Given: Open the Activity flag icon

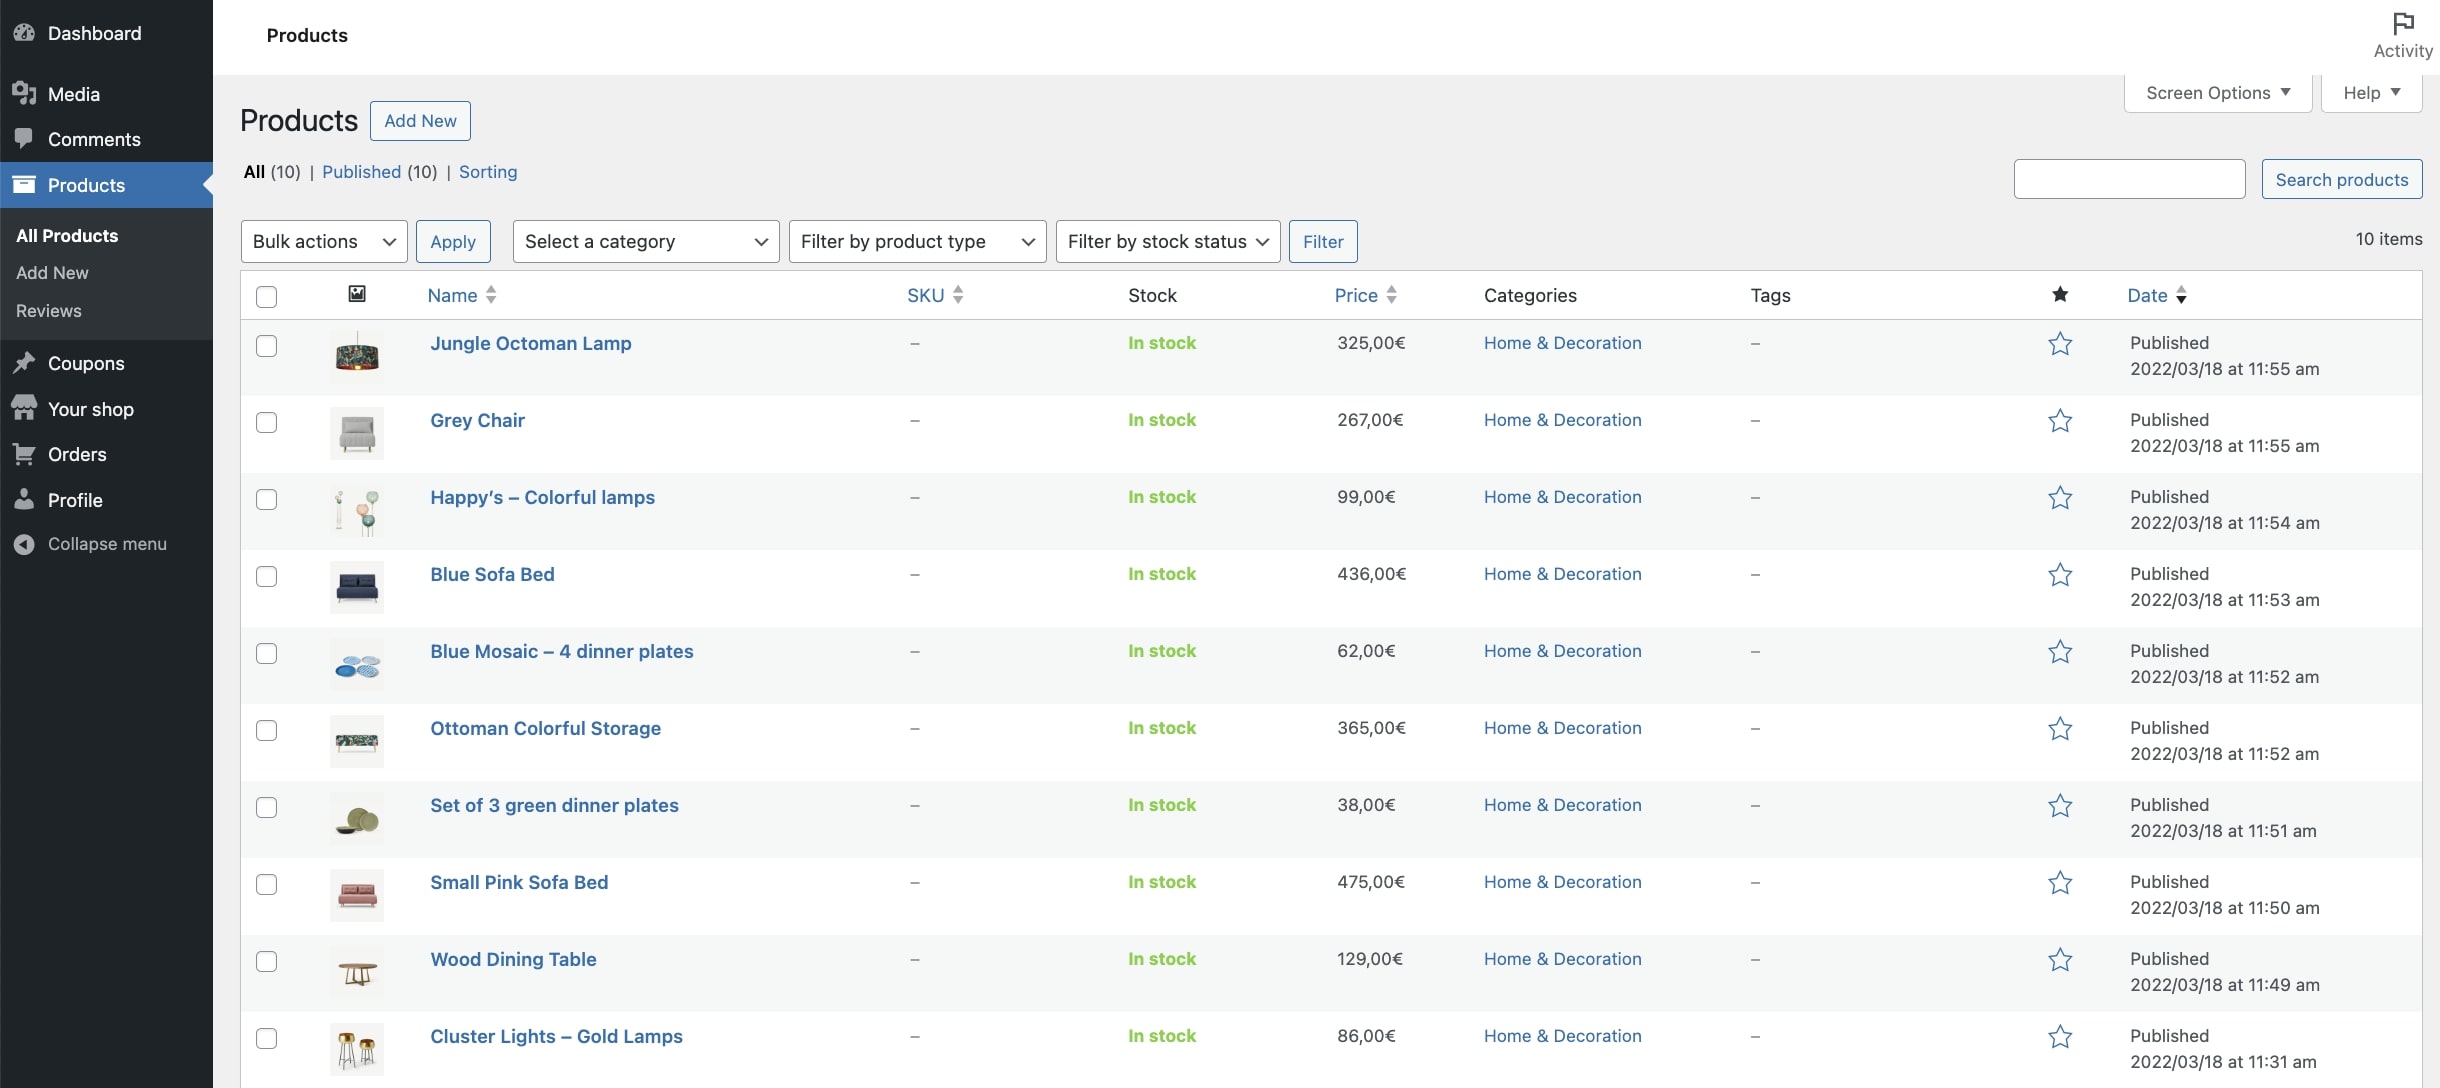Looking at the screenshot, I should pos(2403,23).
